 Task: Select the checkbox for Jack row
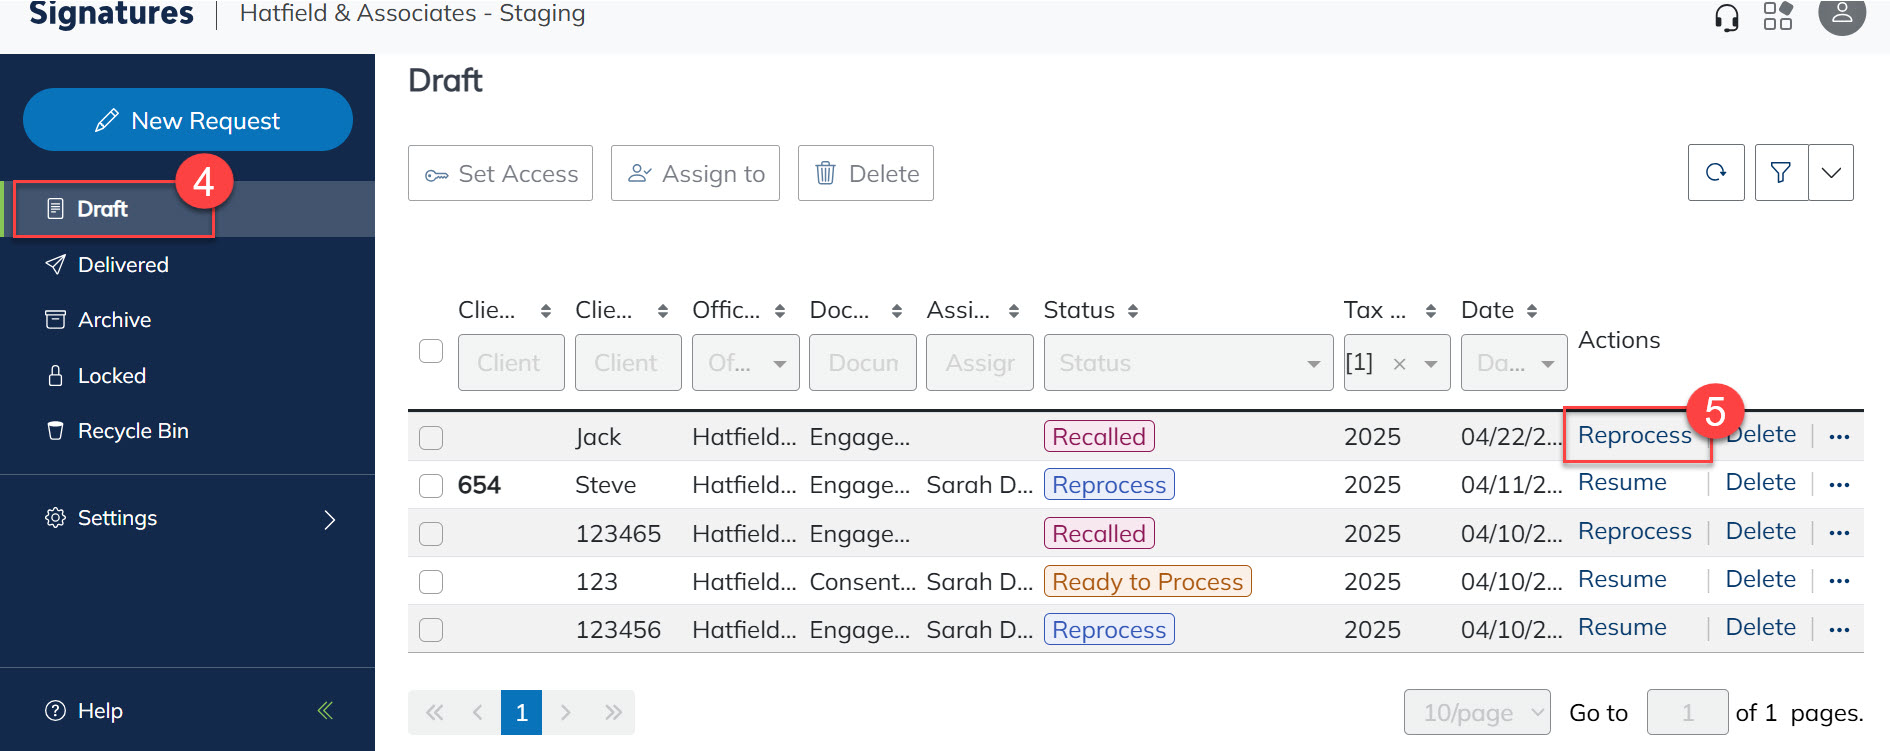(431, 438)
